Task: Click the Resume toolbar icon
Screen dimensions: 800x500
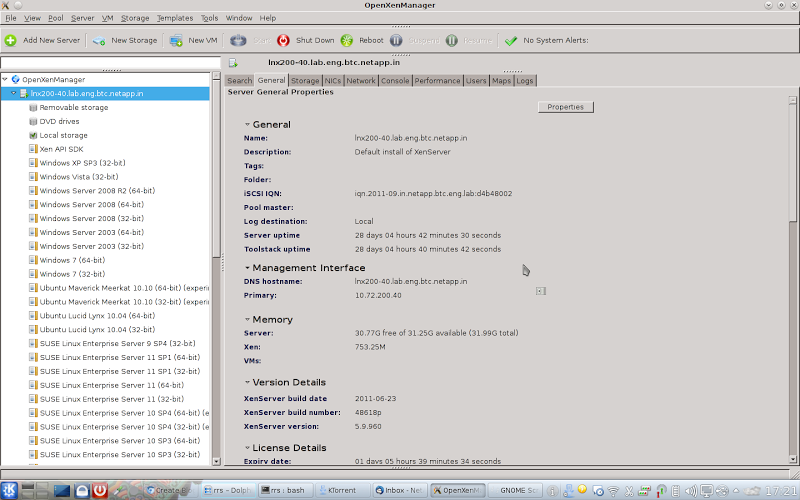Action: (x=452, y=40)
